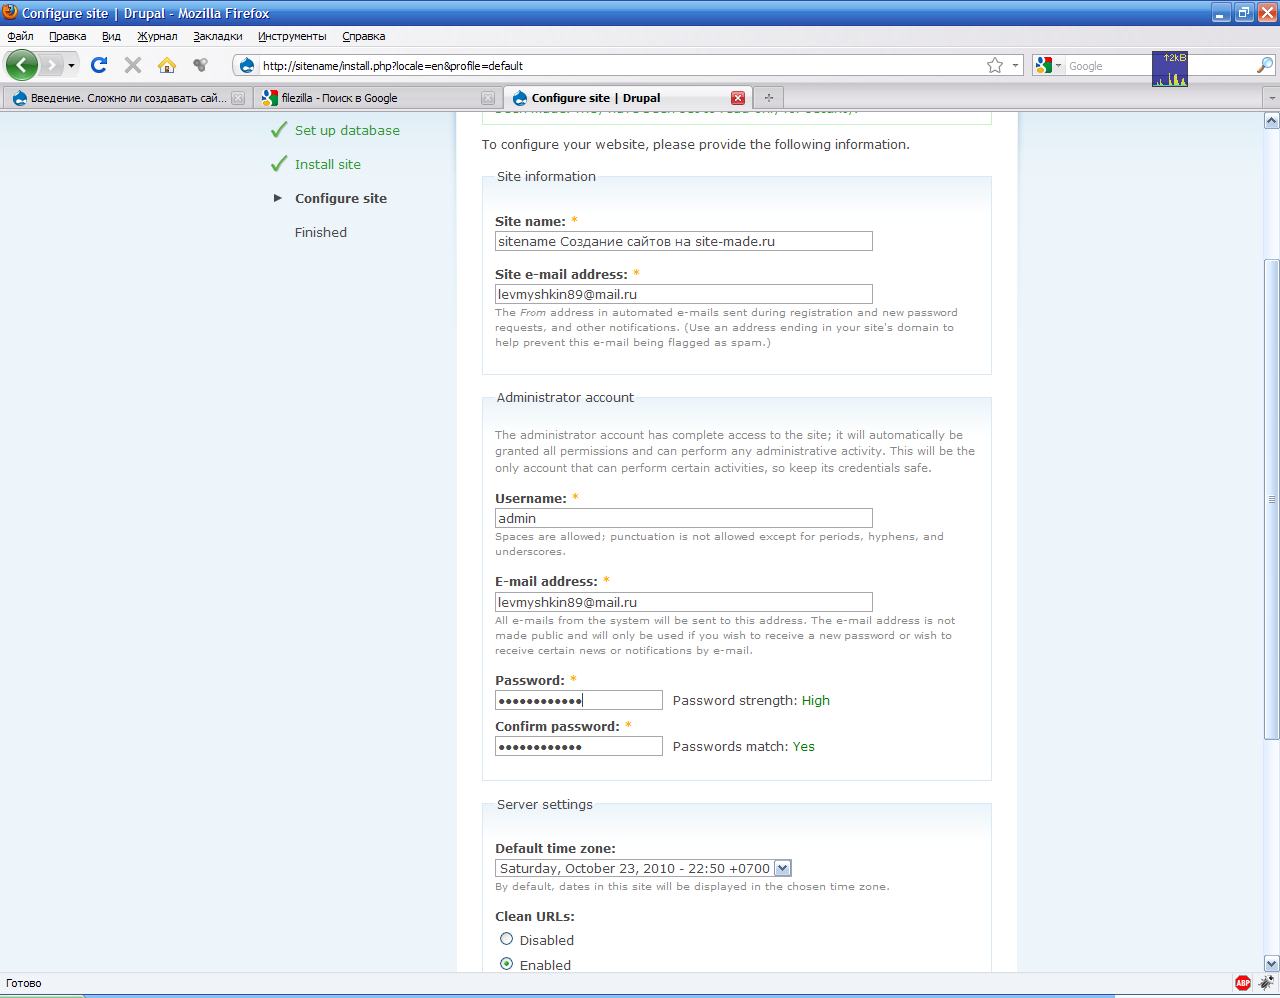Go back with the green Back arrow
The width and height of the screenshot is (1280, 998).
point(21,65)
